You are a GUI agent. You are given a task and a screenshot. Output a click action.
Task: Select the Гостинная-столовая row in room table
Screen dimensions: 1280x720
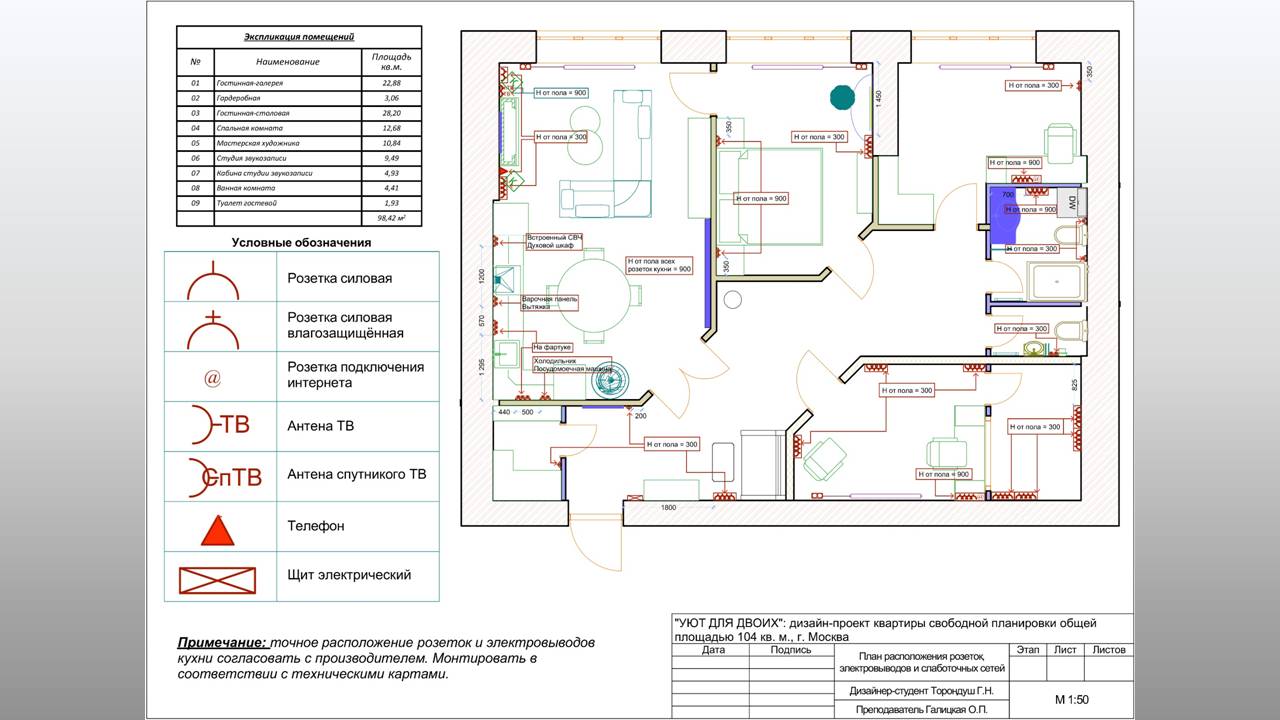(299, 113)
